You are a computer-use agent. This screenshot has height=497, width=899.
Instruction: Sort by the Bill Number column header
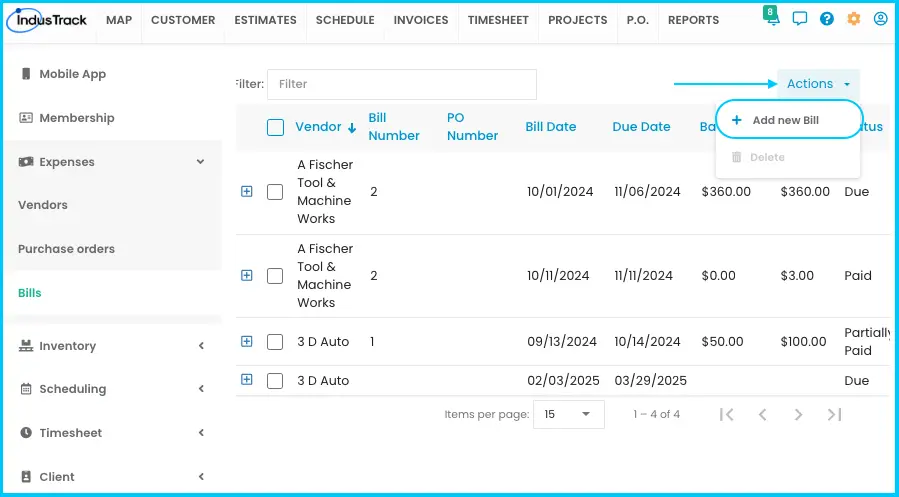tap(394, 127)
